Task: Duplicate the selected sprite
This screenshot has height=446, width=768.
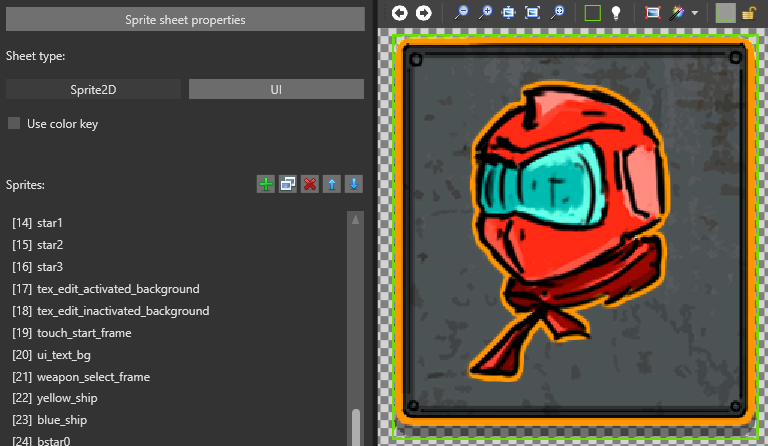Action: tap(288, 184)
